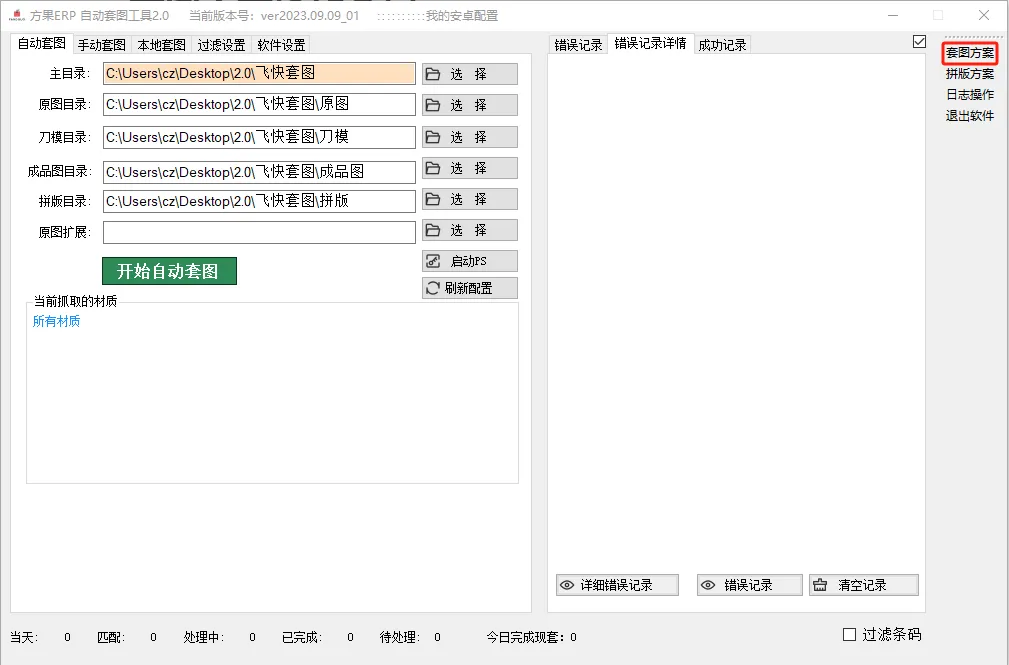Click folder icon for 刀模目录 row
The image size is (1009, 665).
click(x=433, y=136)
